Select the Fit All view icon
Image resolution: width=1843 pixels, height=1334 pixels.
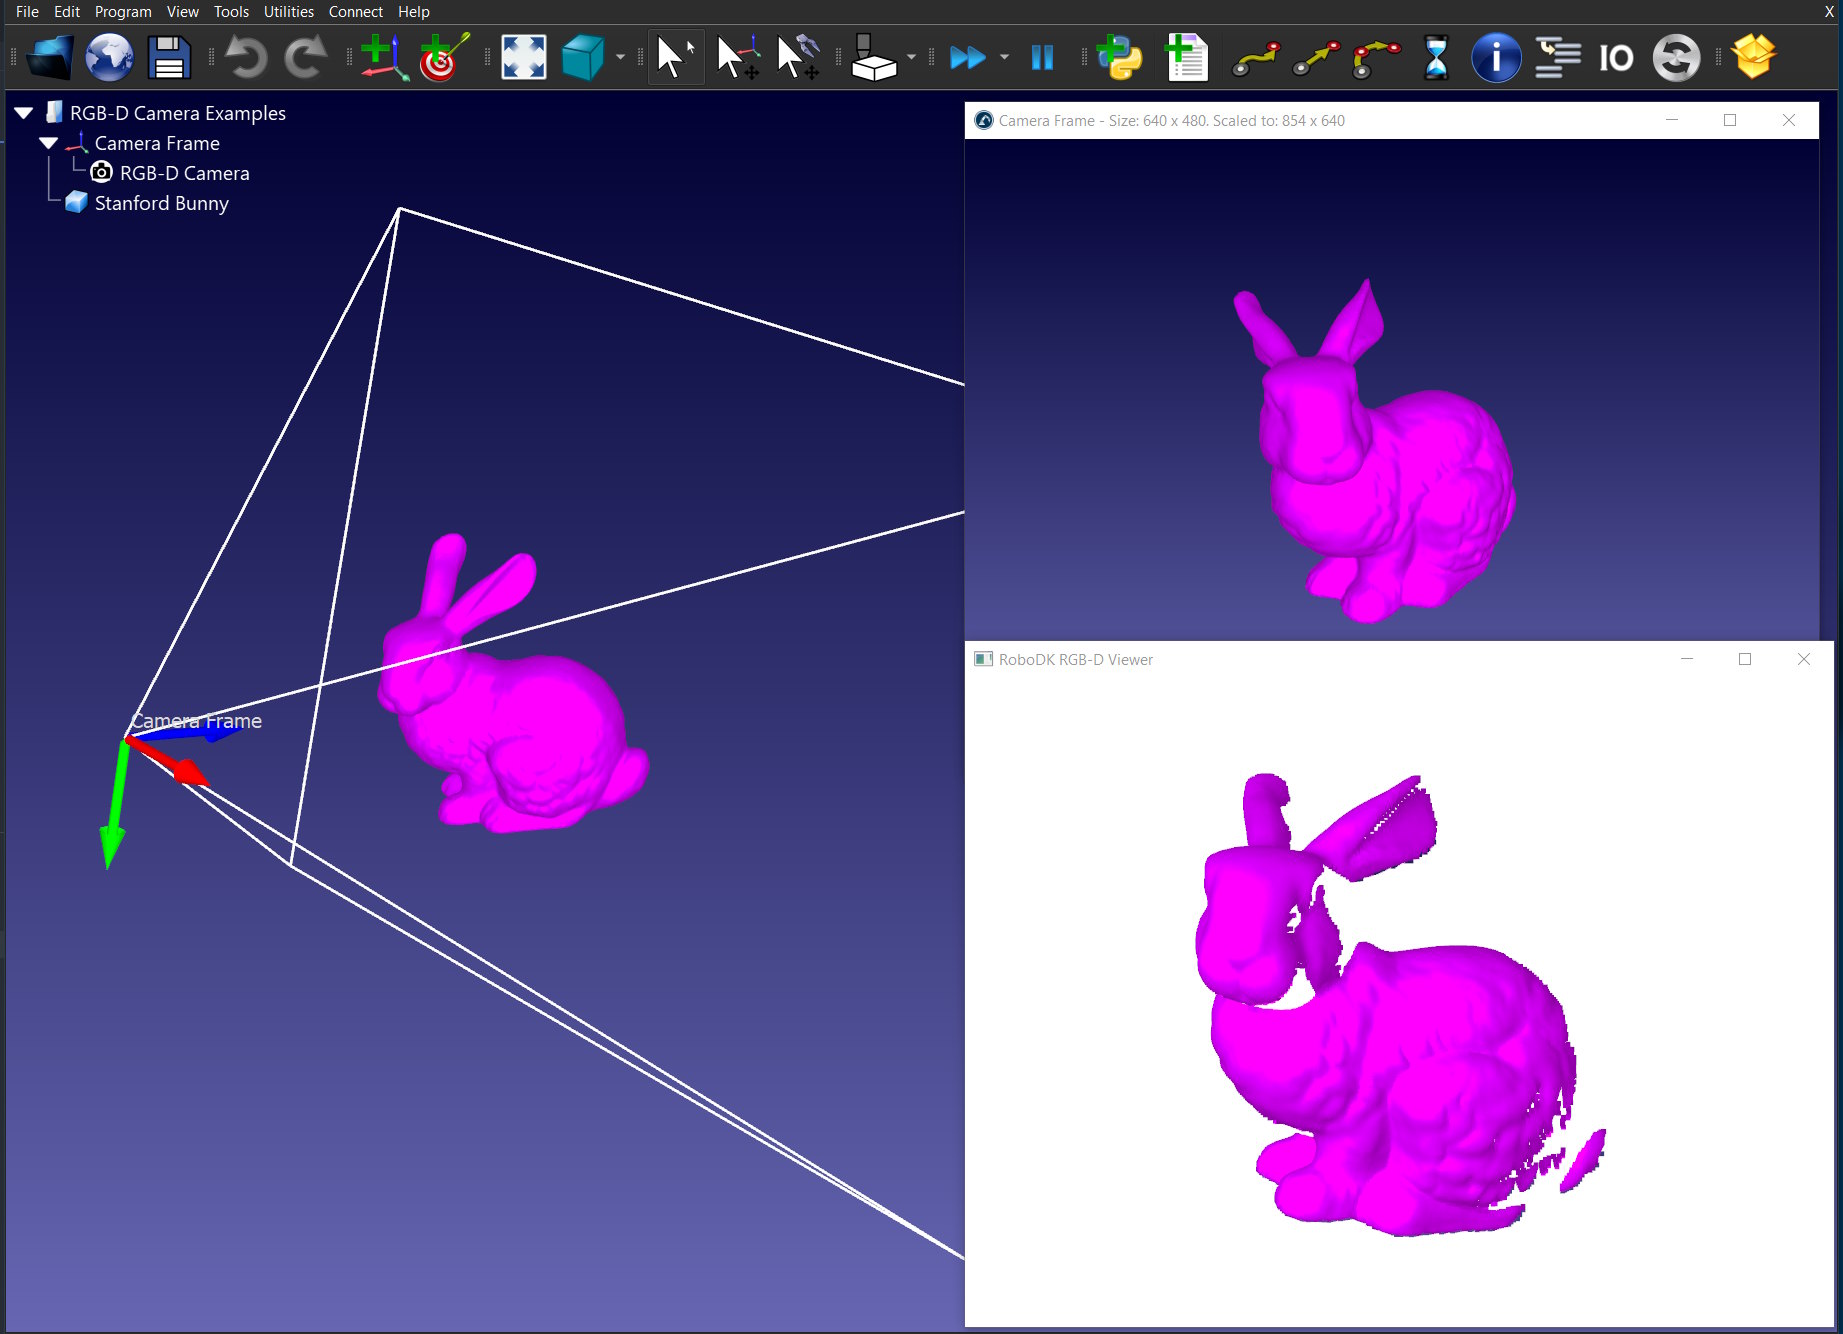(522, 57)
